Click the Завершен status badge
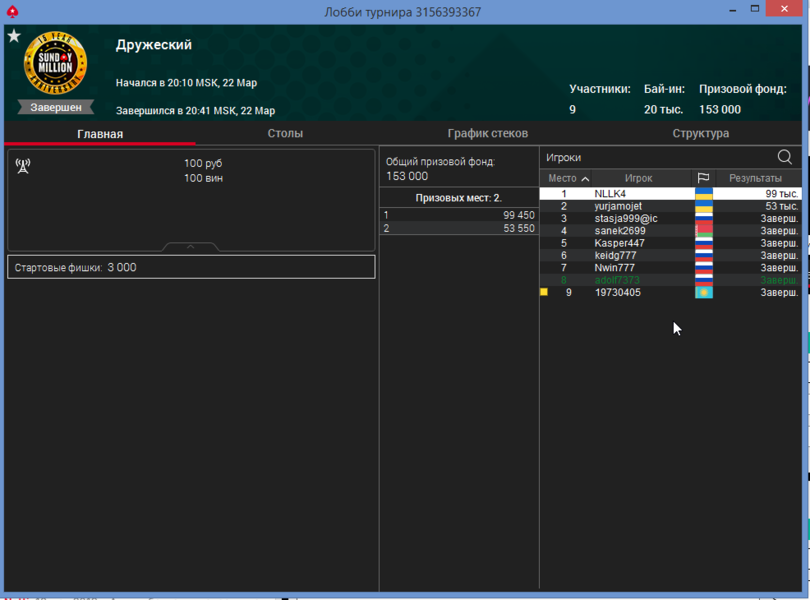This screenshot has height=600, width=810. point(56,107)
